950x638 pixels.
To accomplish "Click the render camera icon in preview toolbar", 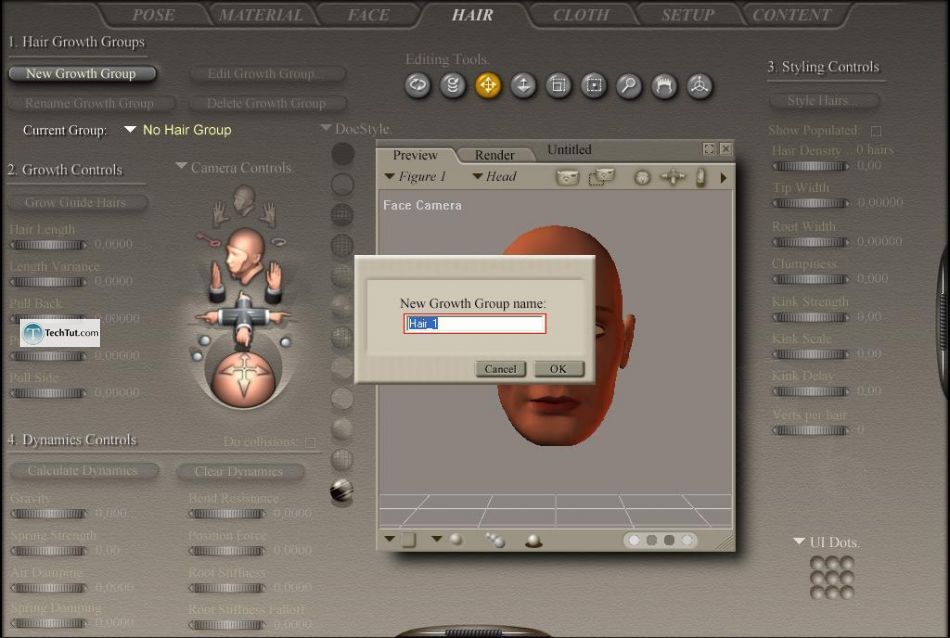I will click(x=567, y=177).
